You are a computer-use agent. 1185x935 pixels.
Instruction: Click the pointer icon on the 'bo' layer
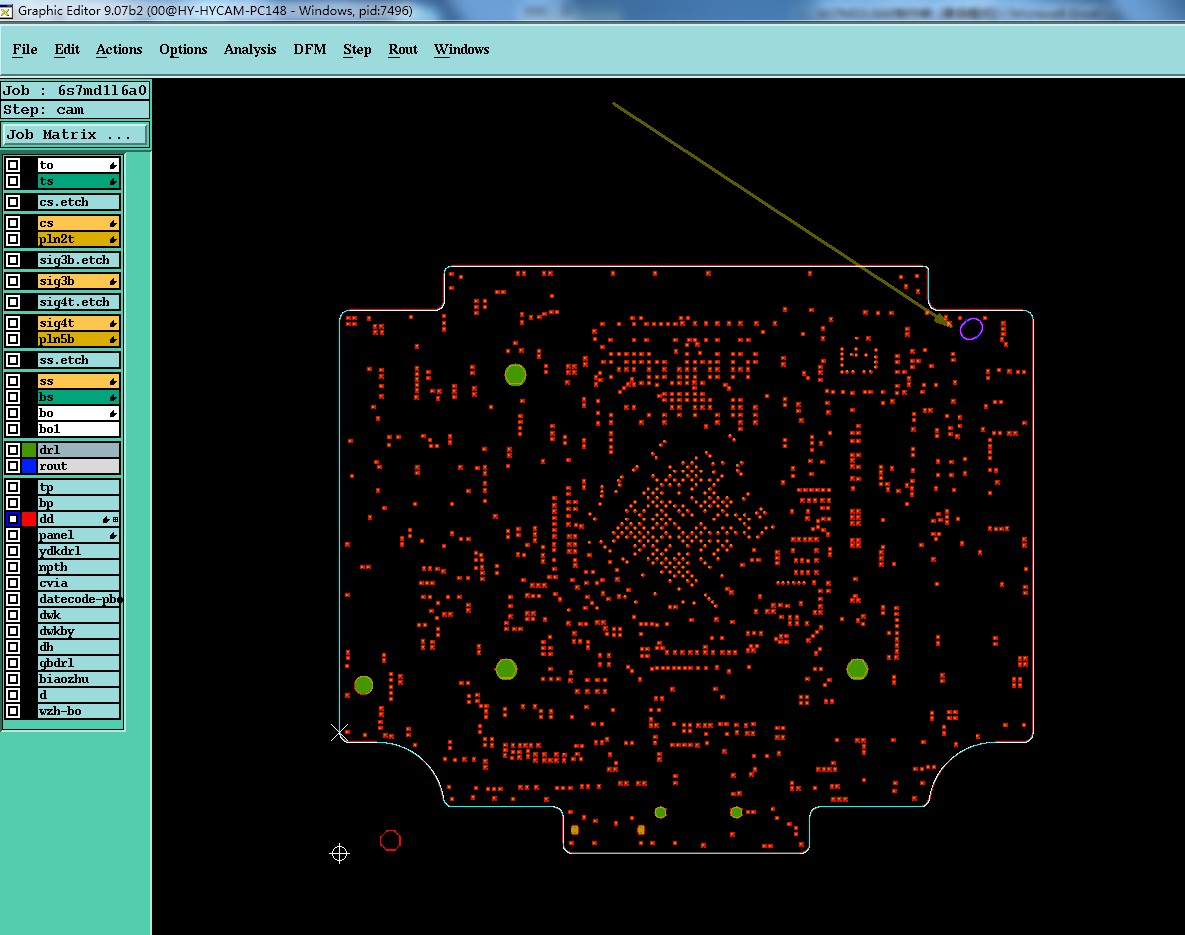click(x=113, y=413)
